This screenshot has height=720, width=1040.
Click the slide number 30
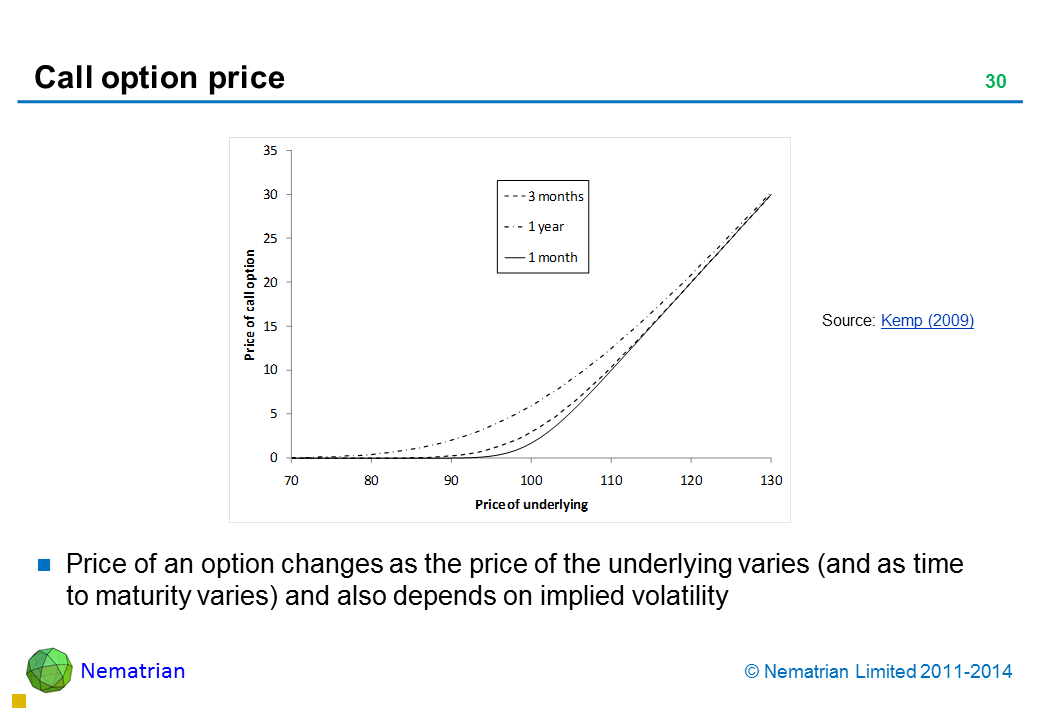point(995,82)
